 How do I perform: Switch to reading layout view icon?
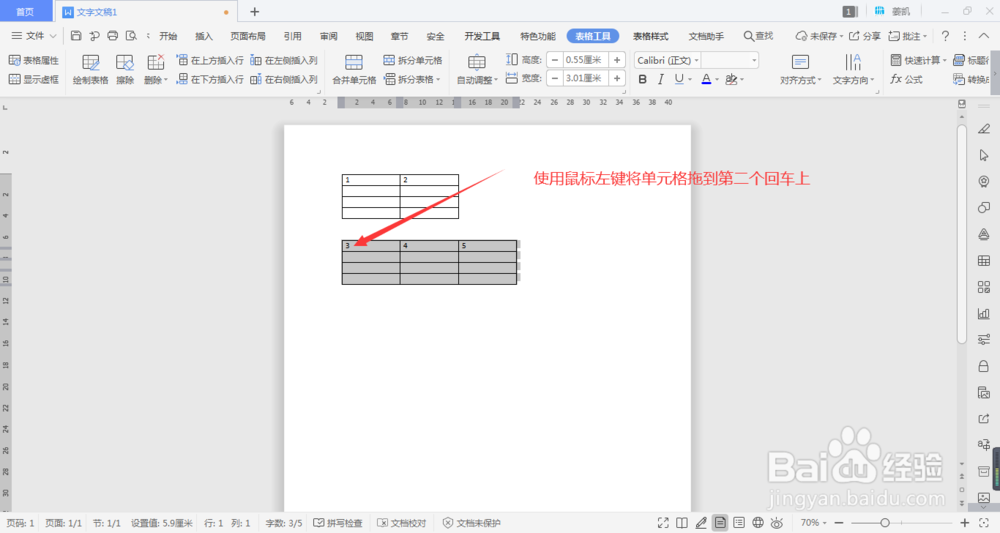pyautogui.click(x=682, y=523)
